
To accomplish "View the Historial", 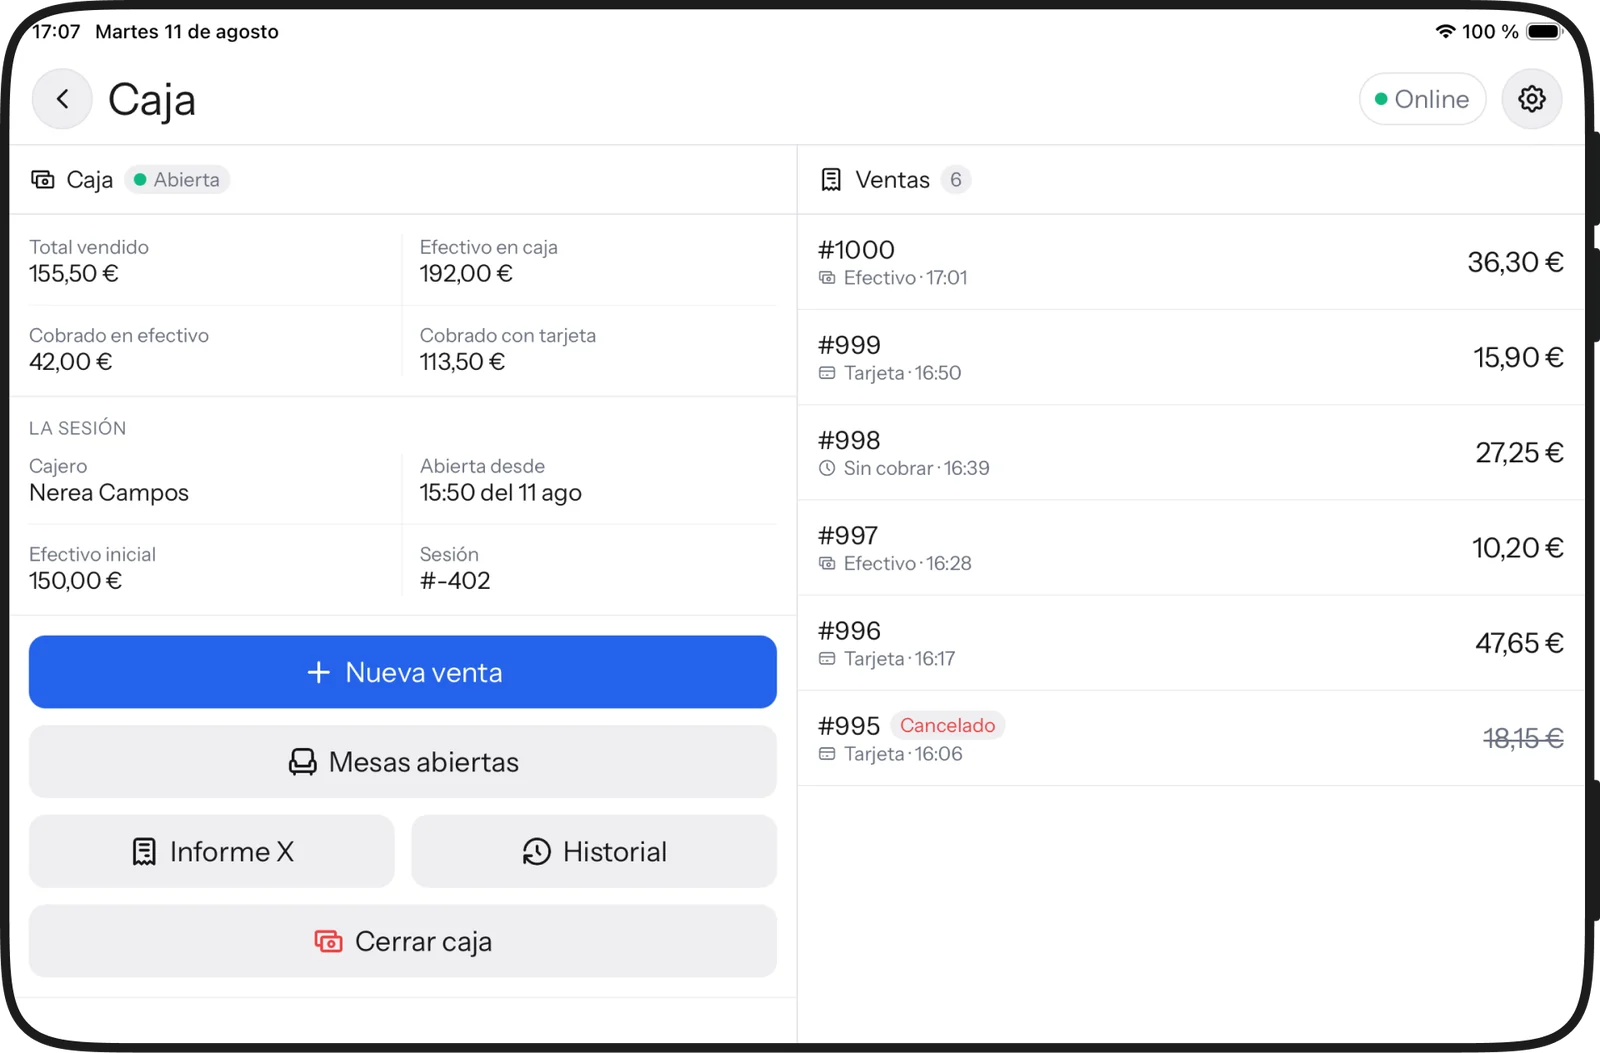I will 594,851.
